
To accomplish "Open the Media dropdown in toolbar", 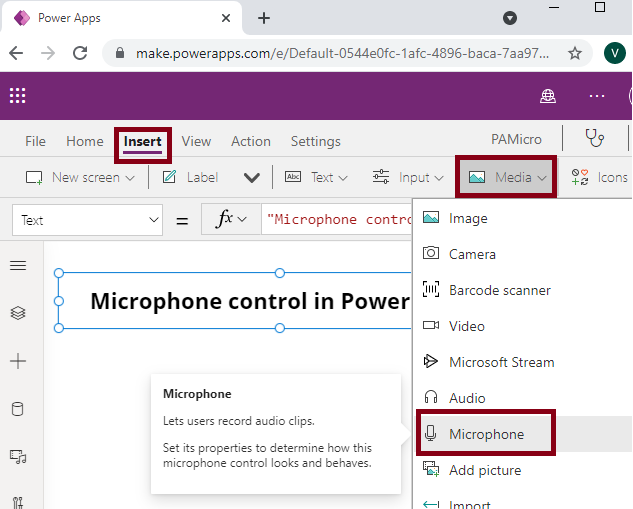I will (x=506, y=177).
